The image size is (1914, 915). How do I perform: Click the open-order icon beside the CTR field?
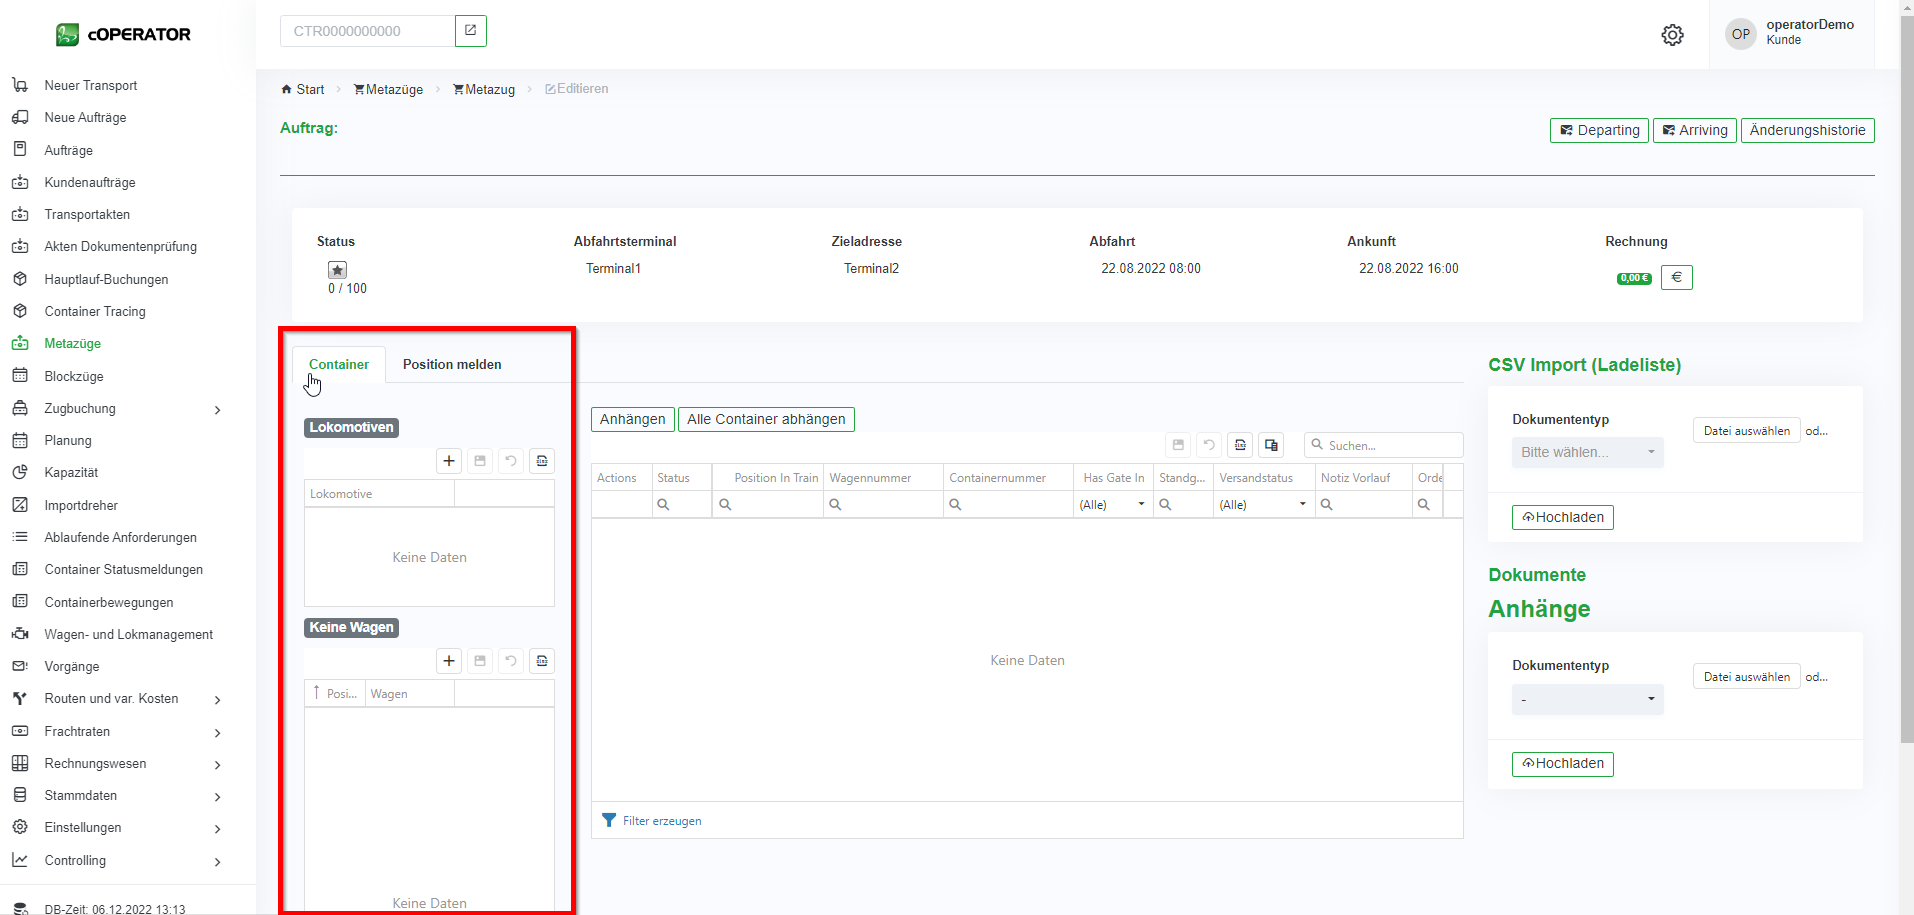point(471,31)
